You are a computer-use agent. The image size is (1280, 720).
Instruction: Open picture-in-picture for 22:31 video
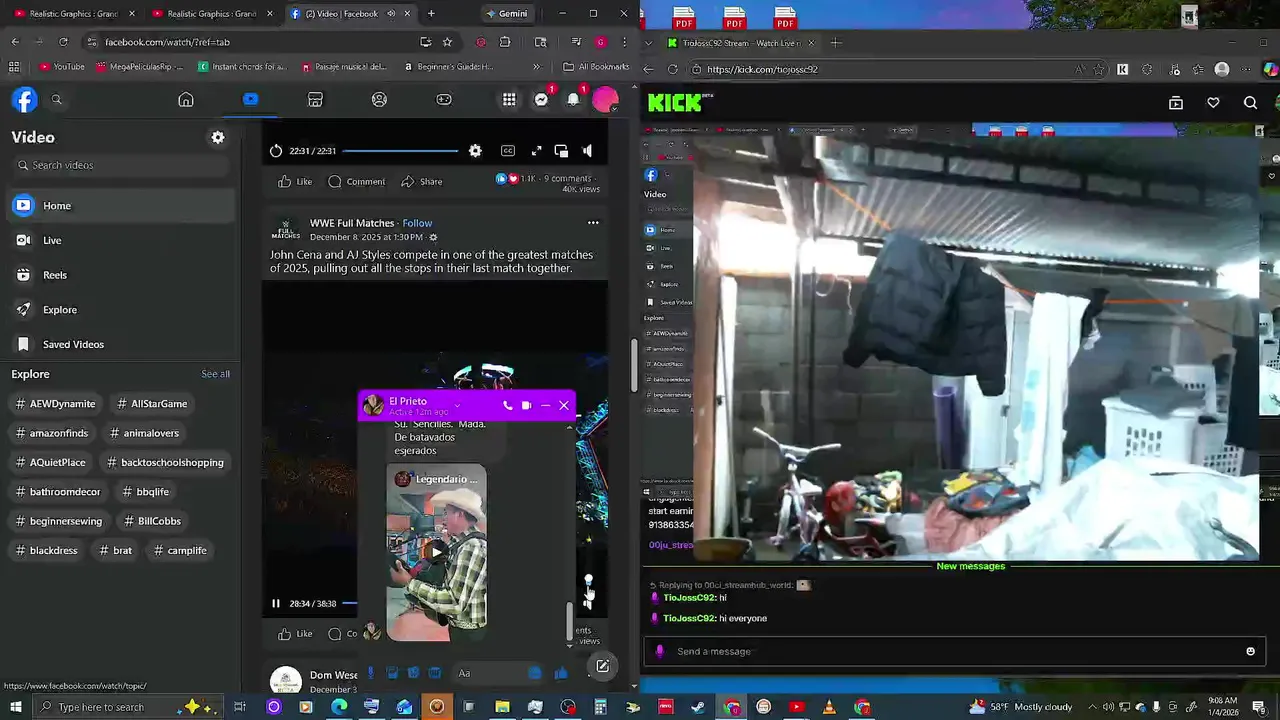(x=561, y=151)
